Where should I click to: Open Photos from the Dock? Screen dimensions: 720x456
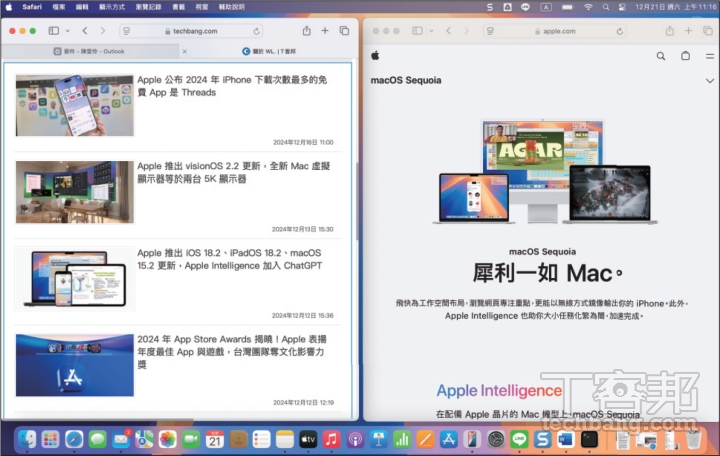pos(168,439)
